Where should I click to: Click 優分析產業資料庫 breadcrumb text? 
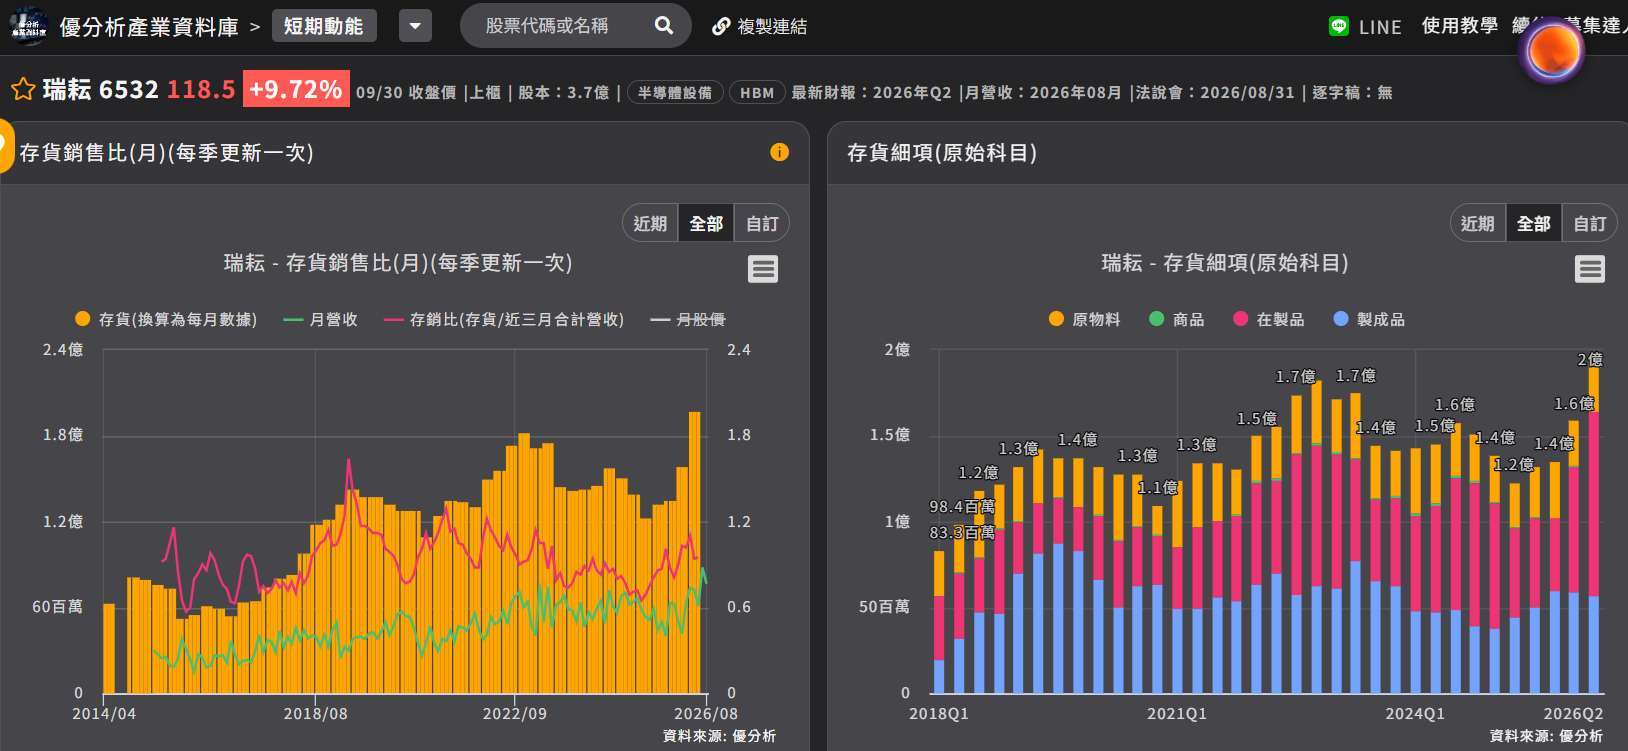click(x=149, y=27)
